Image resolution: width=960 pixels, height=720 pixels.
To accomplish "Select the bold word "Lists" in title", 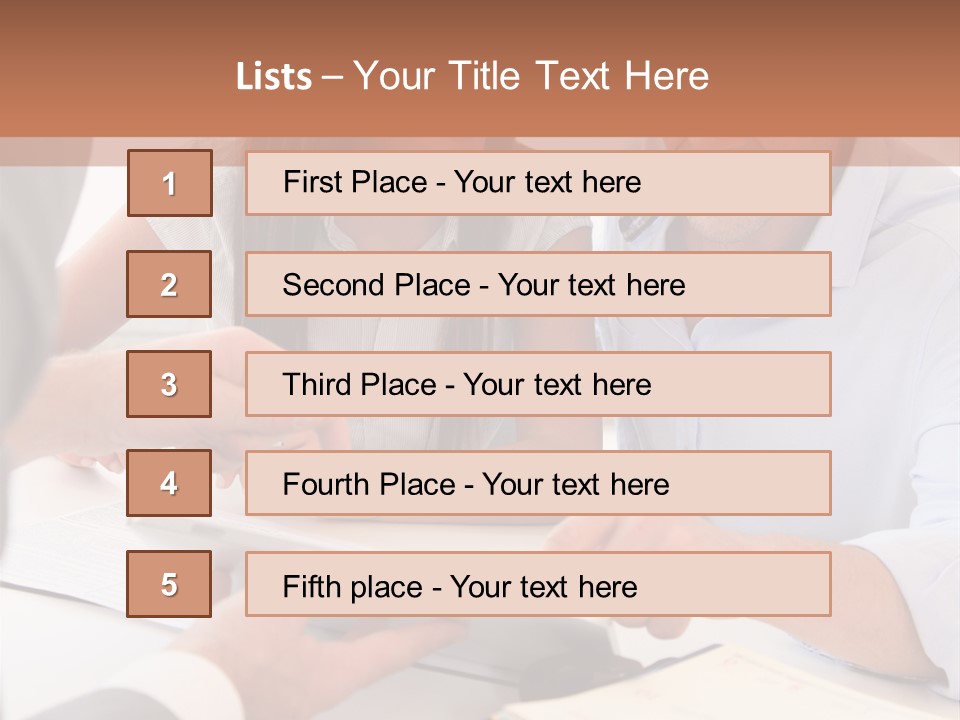I will click(x=274, y=77).
